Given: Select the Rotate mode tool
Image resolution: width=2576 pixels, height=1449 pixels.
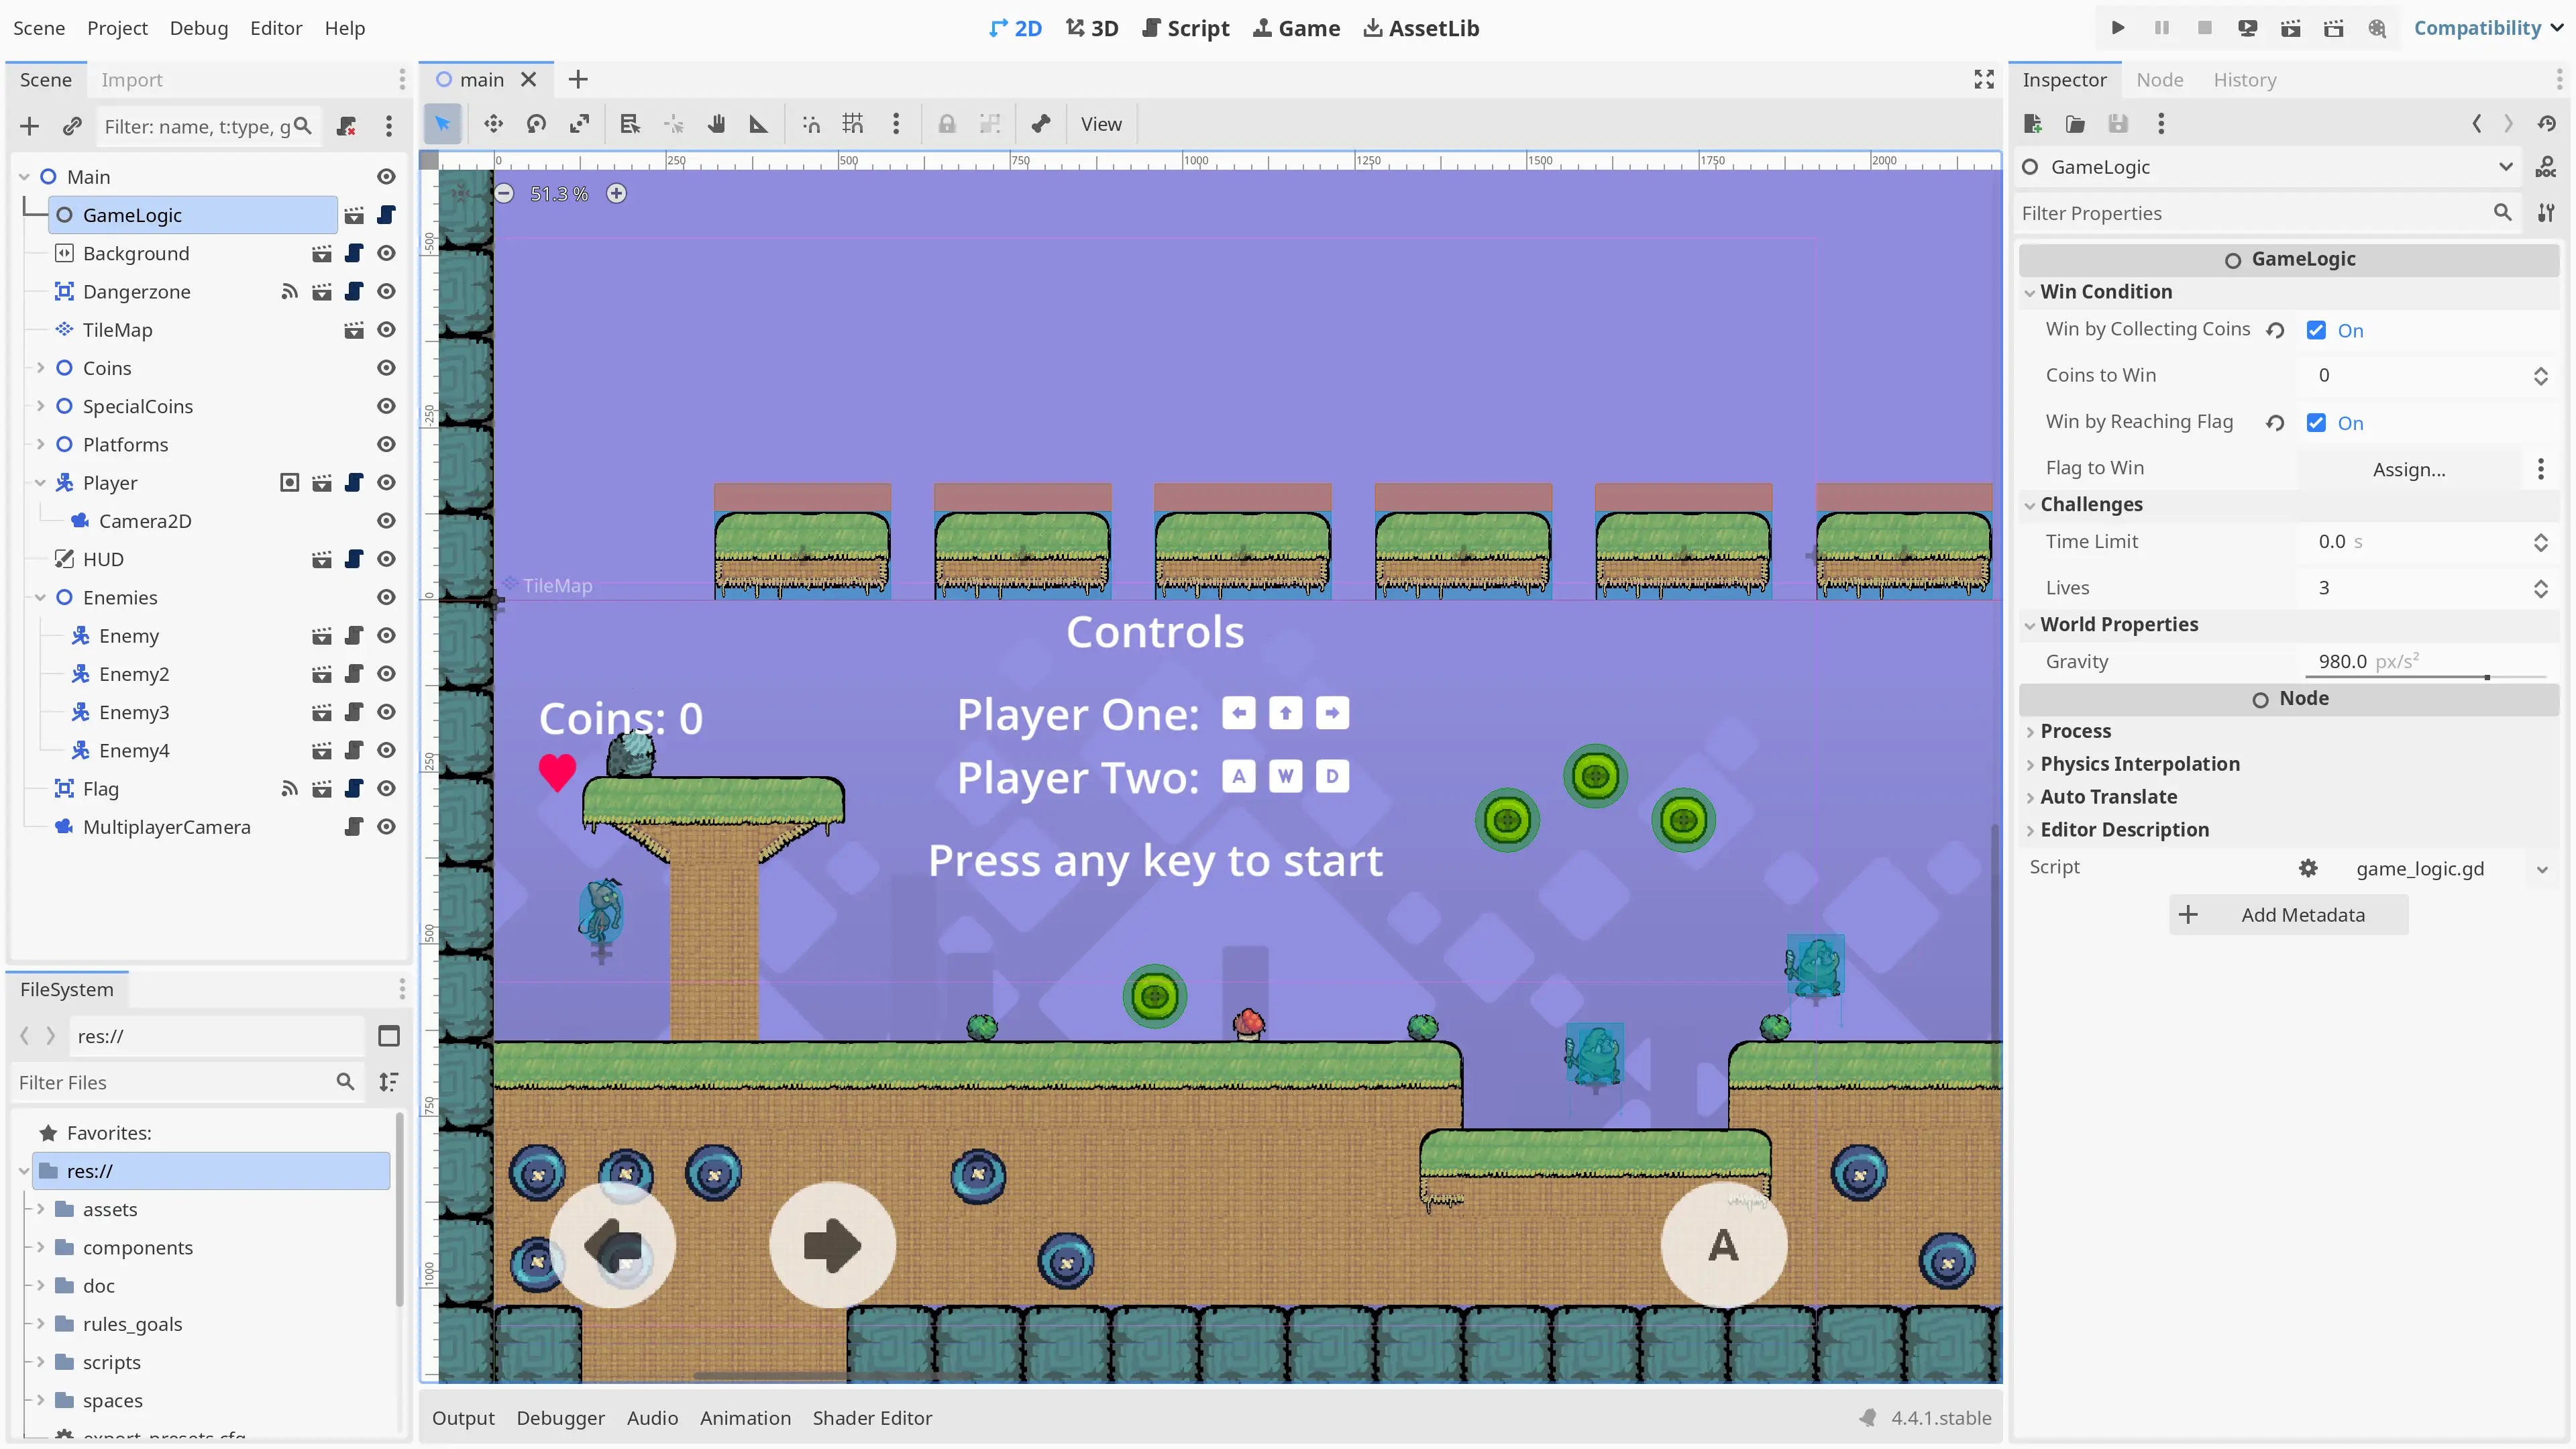Looking at the screenshot, I should (536, 124).
